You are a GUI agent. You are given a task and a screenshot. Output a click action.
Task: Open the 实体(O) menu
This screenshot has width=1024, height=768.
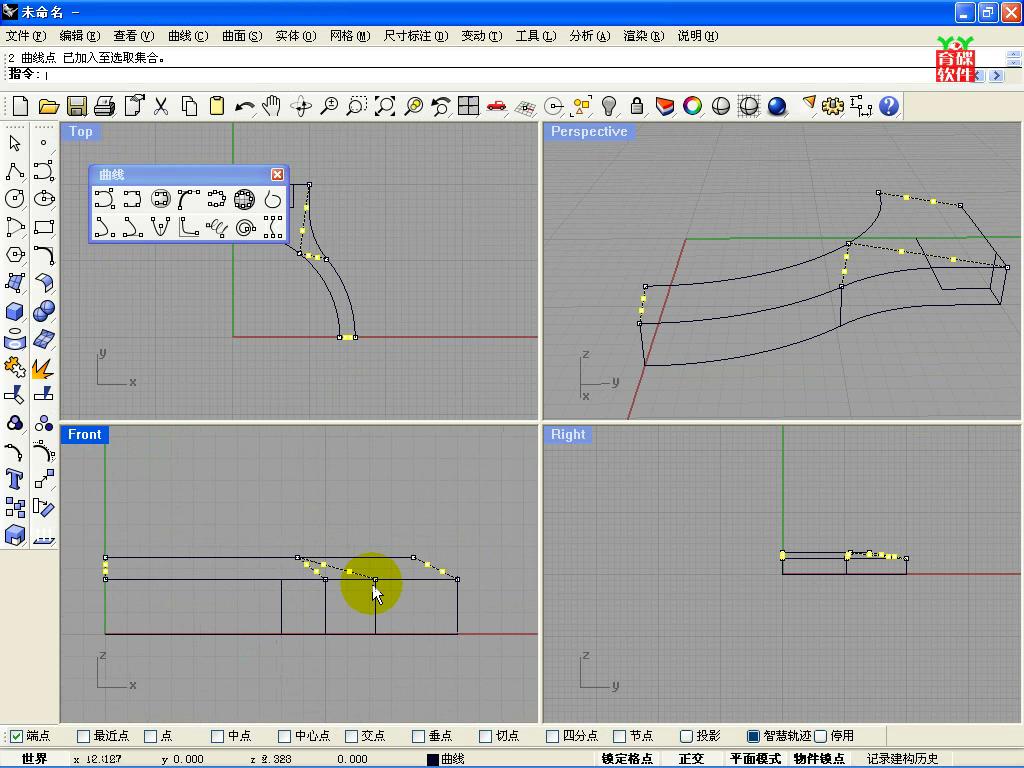[296, 36]
